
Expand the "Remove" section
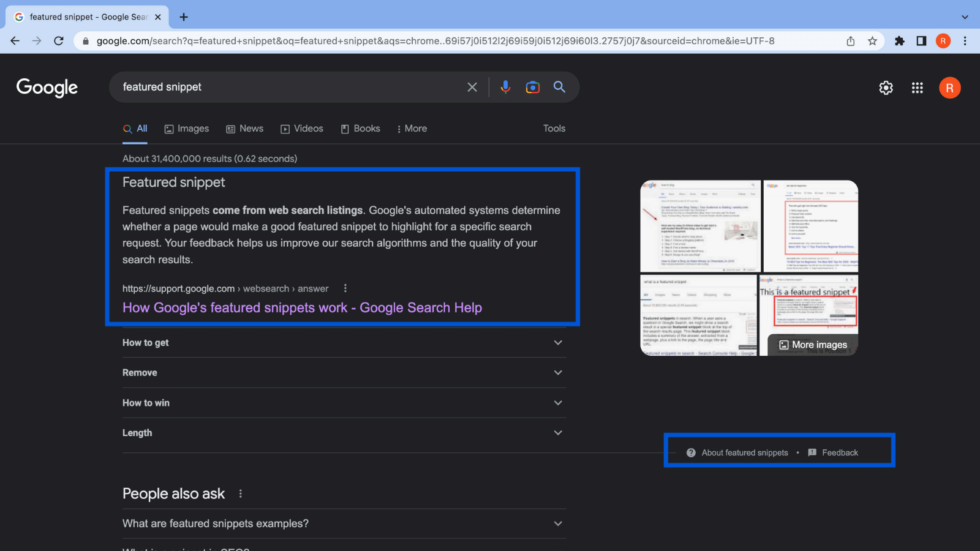tap(343, 373)
